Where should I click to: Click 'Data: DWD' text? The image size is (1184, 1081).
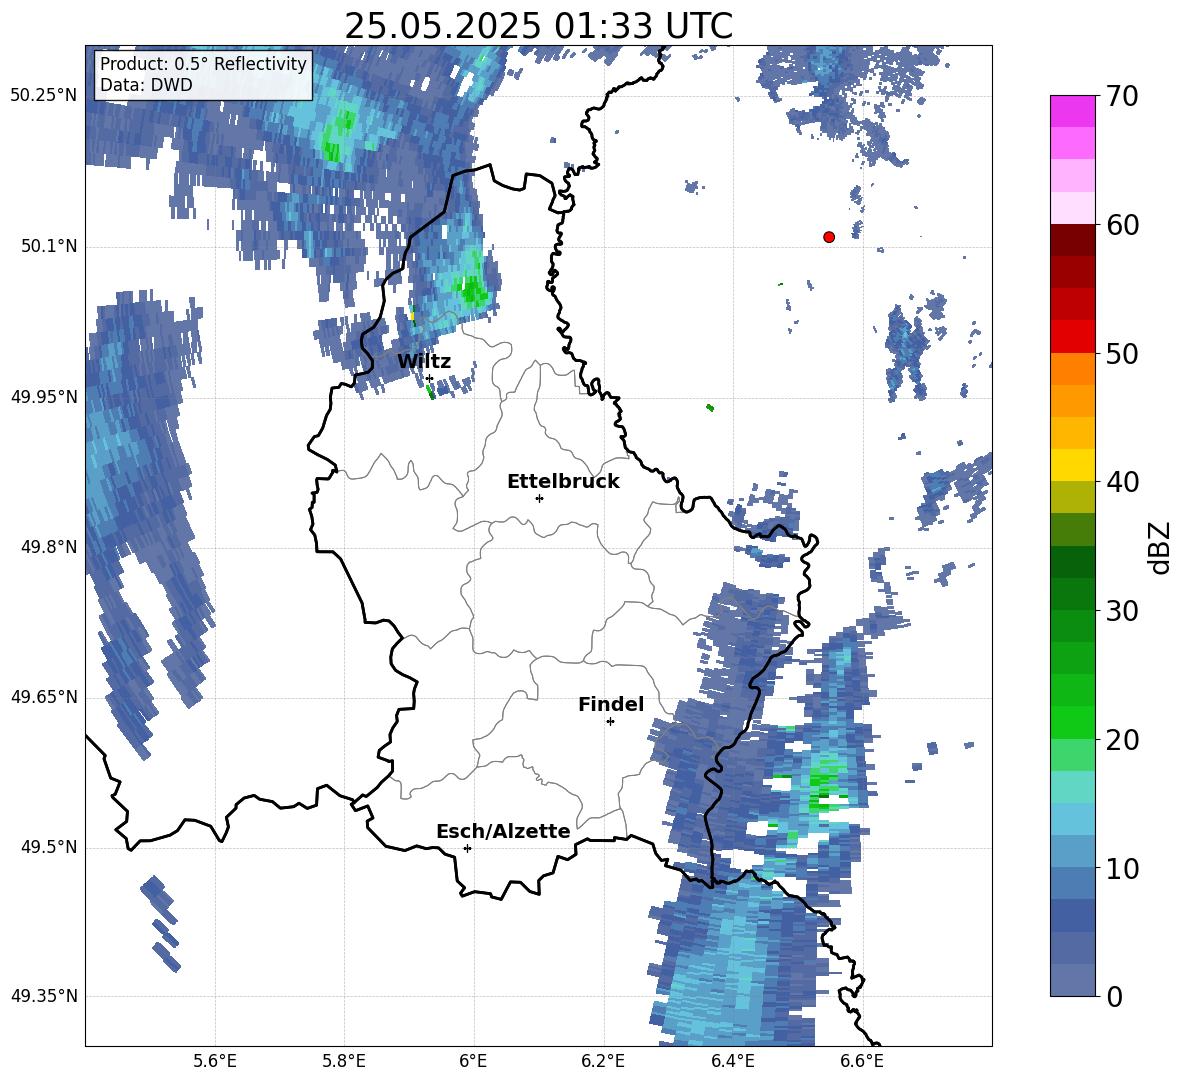point(146,85)
